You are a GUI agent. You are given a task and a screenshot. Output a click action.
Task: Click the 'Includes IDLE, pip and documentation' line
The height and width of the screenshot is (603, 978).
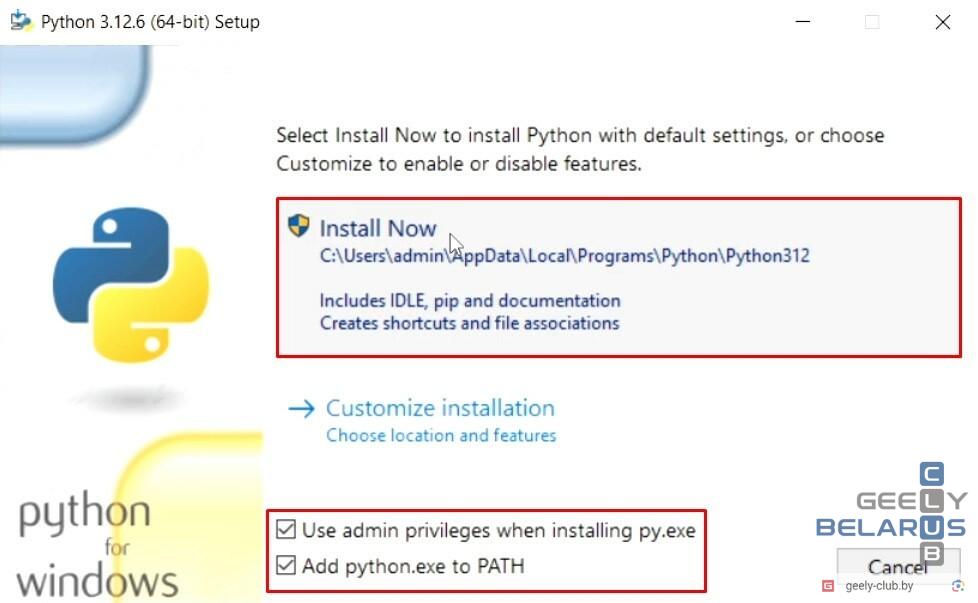[x=470, y=301]
